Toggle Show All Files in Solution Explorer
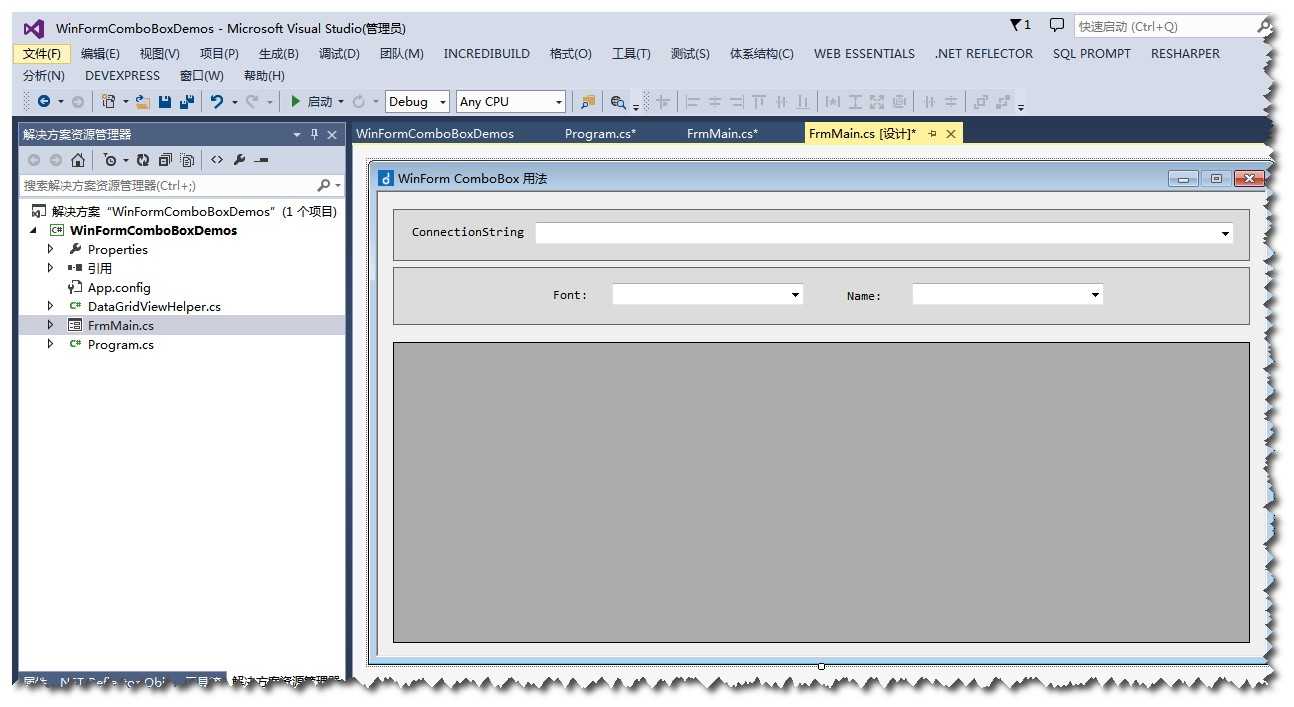This screenshot has height=707, width=1294. pyautogui.click(x=187, y=160)
